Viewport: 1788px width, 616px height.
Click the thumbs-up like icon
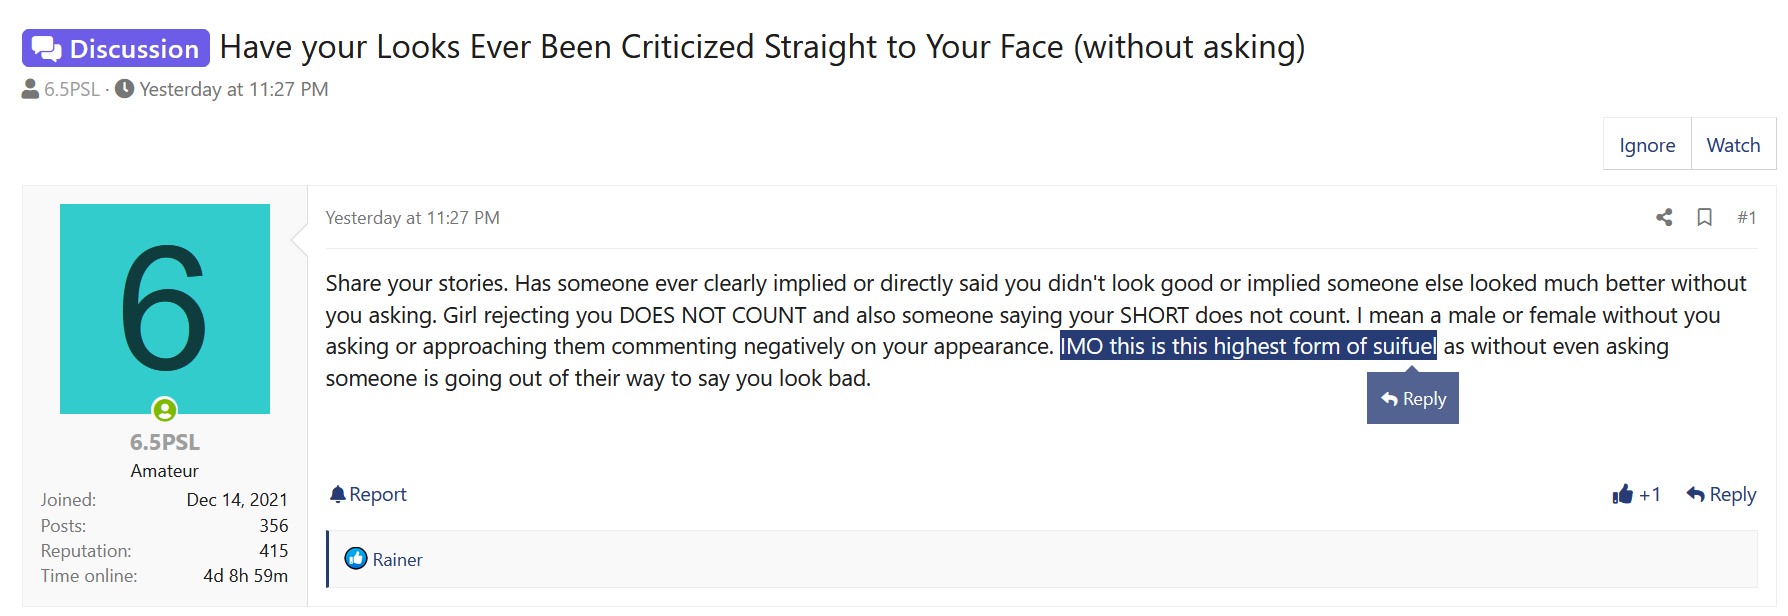click(1622, 494)
